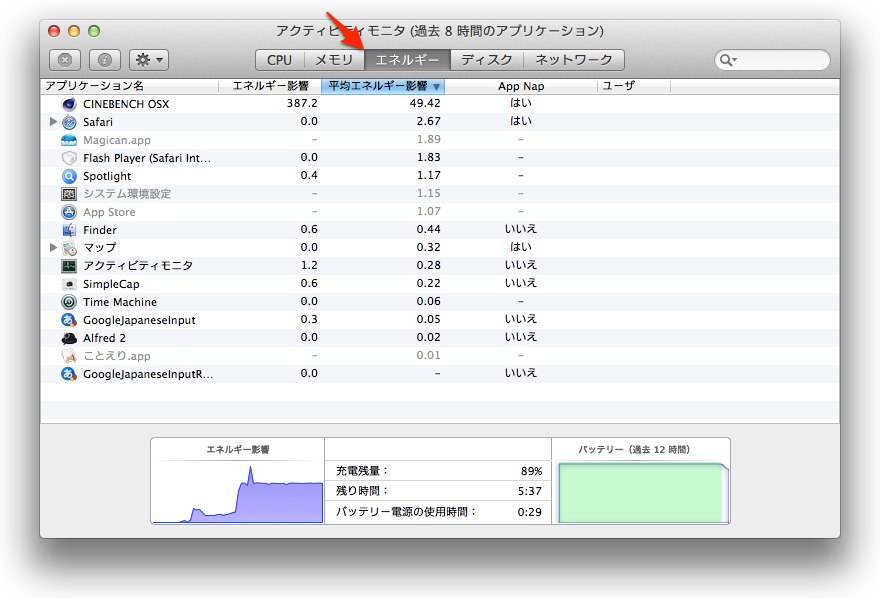Sort by アプリケーション名 column header
This screenshot has width=880, height=598.
(x=130, y=86)
